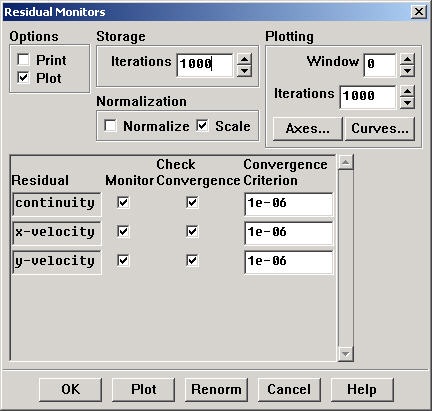Click residual list scrollbar down arrow

[x=345, y=354]
